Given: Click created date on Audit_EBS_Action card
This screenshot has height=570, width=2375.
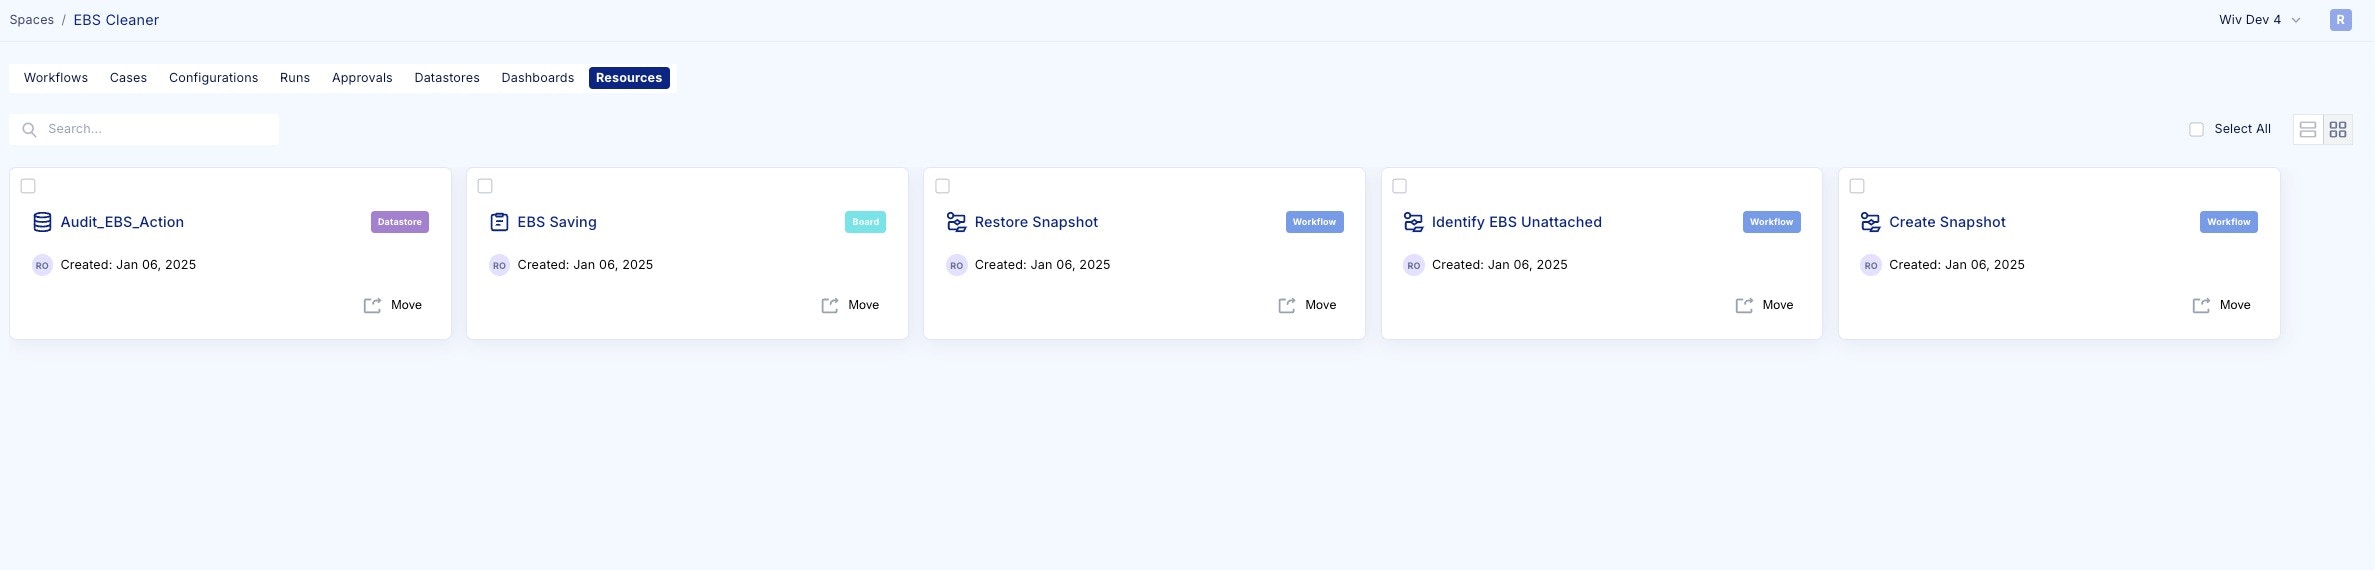Looking at the screenshot, I should click(x=128, y=265).
